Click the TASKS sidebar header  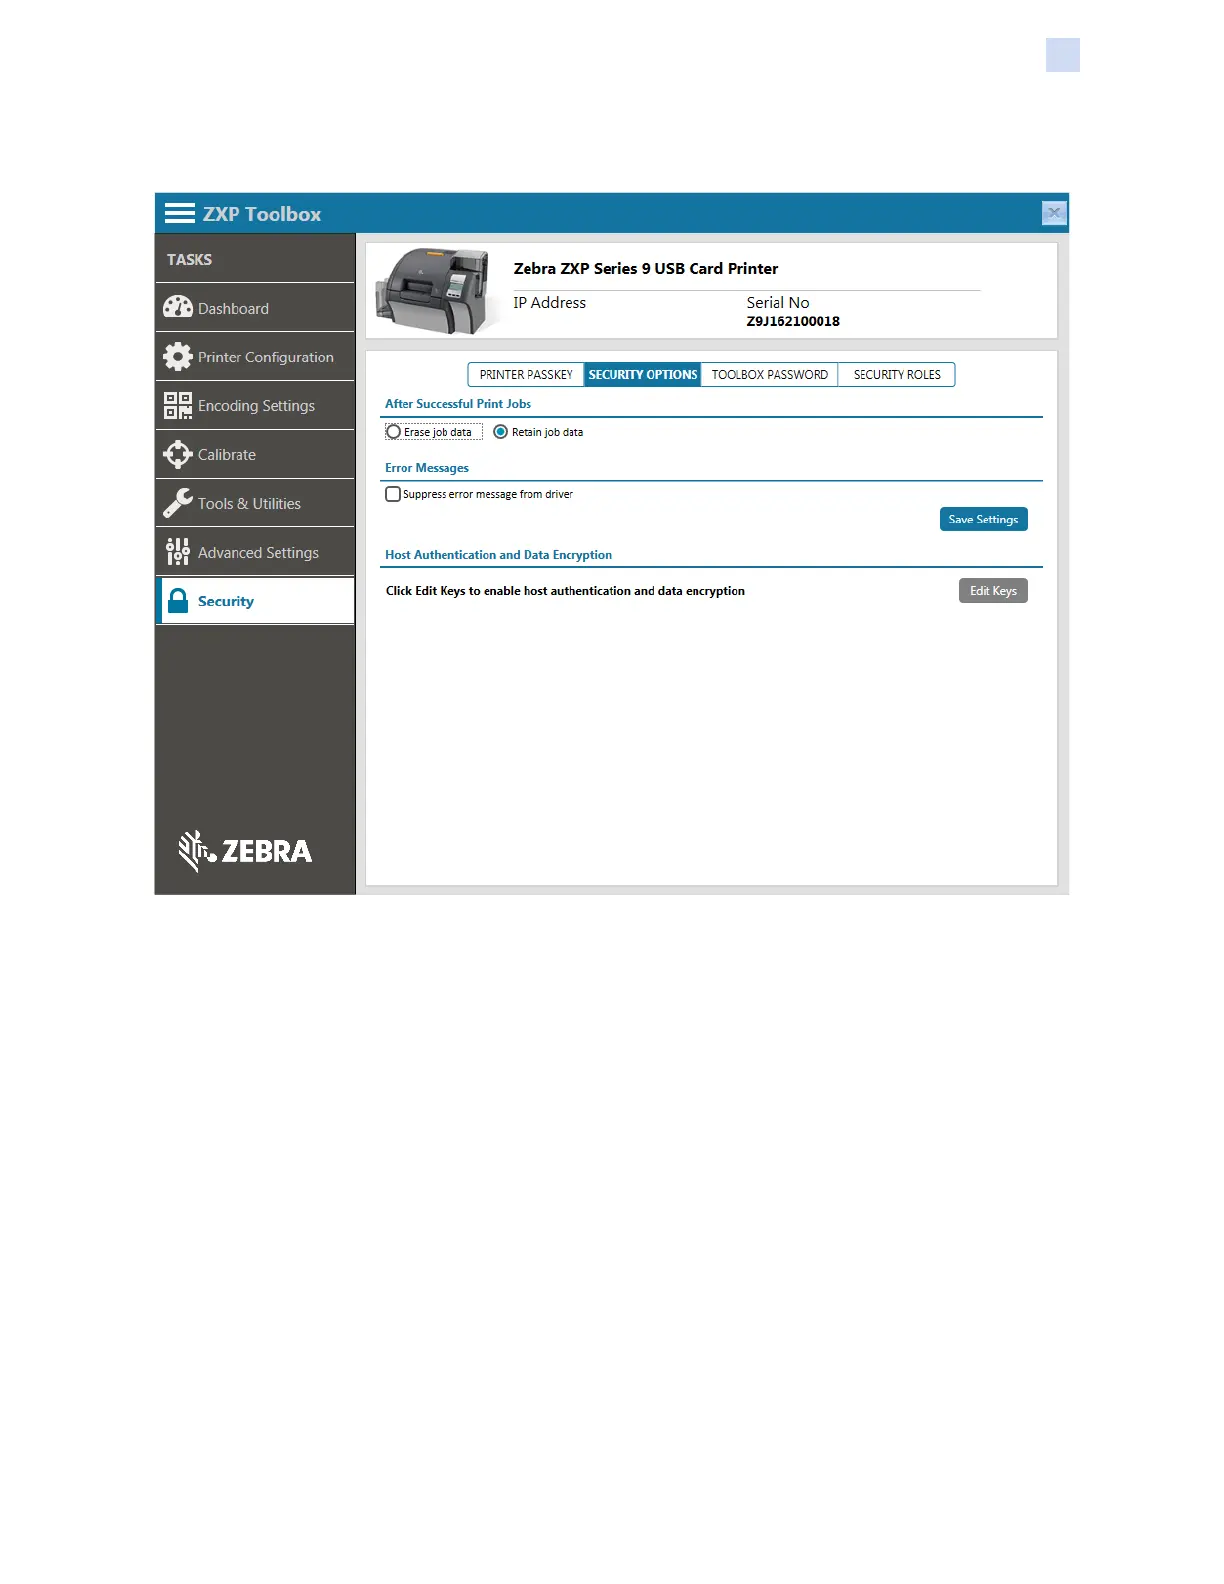pyautogui.click(x=189, y=260)
